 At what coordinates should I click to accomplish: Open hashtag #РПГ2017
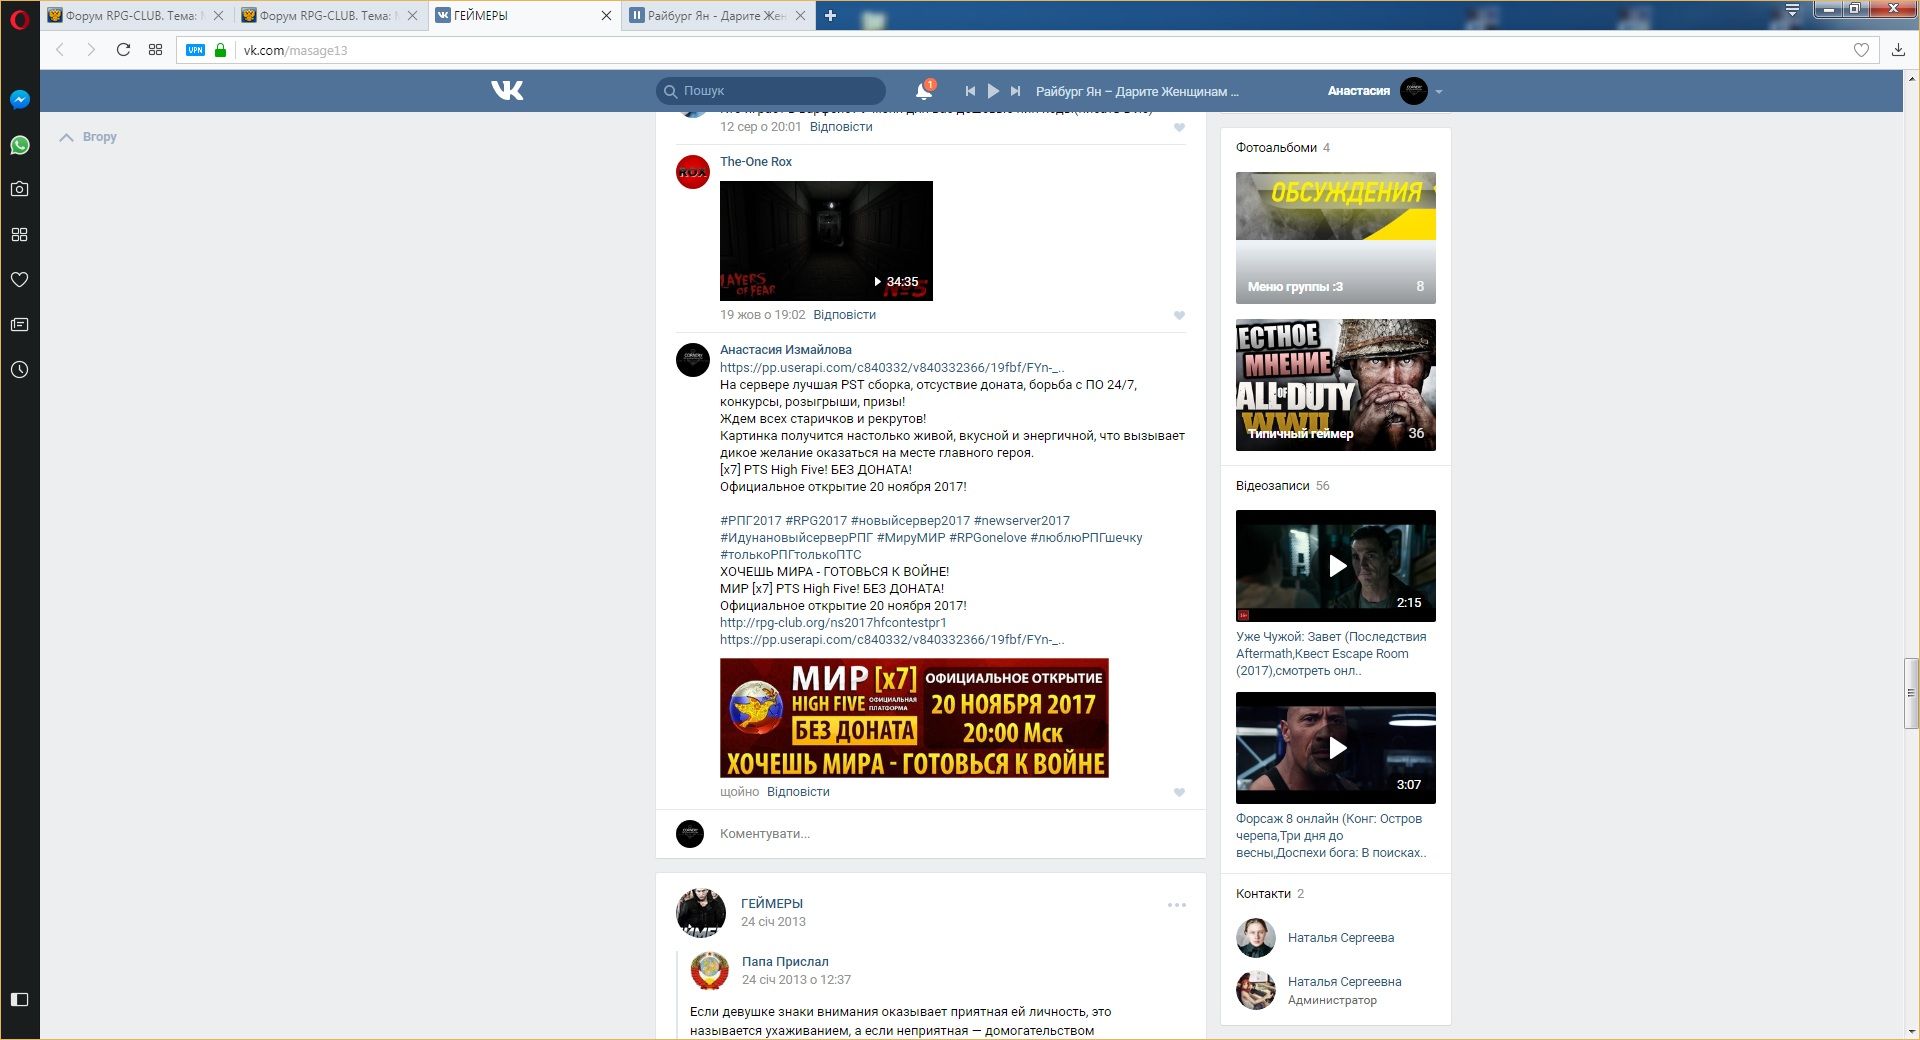coord(751,521)
